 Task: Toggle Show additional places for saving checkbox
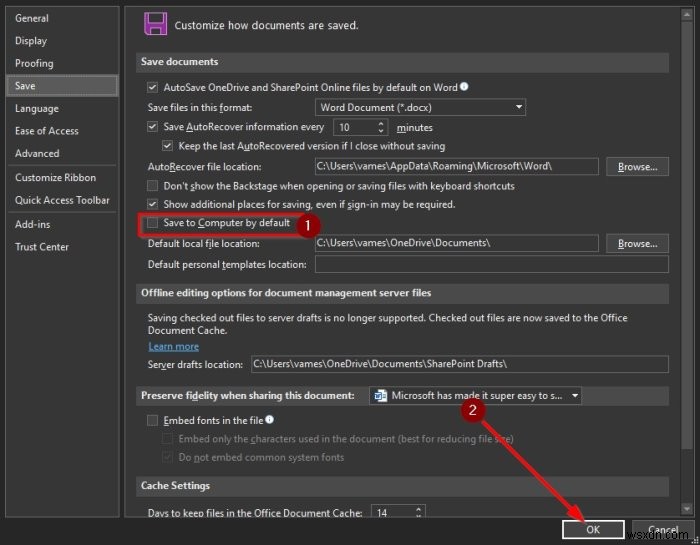point(152,204)
